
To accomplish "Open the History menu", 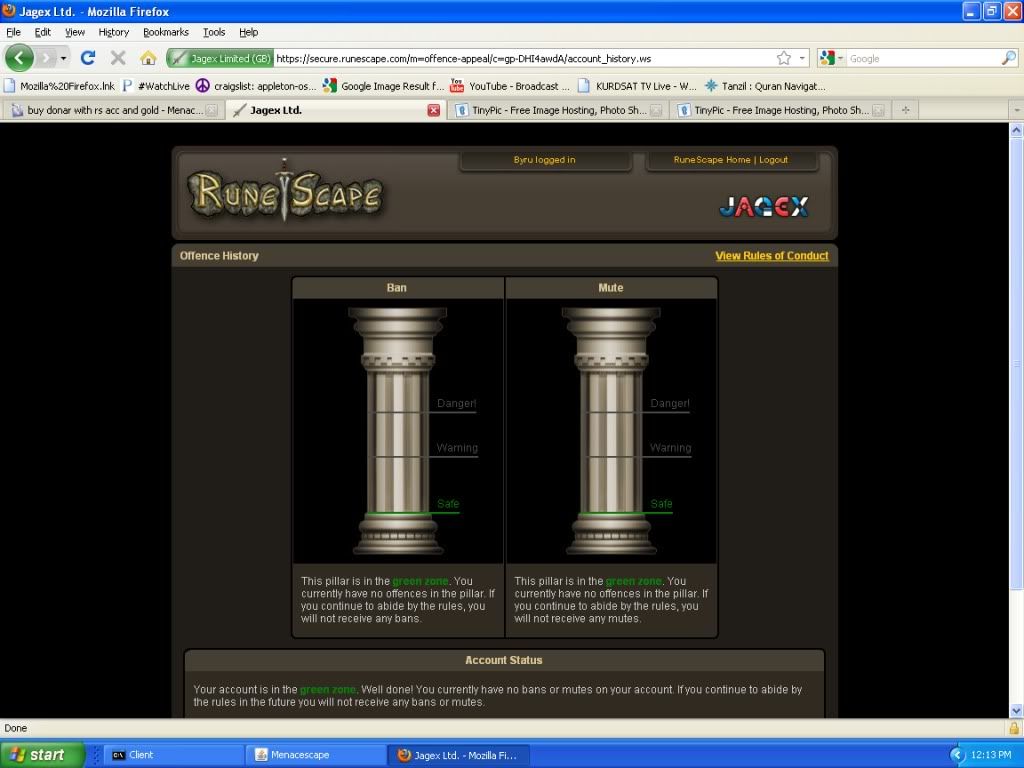I will tap(114, 32).
